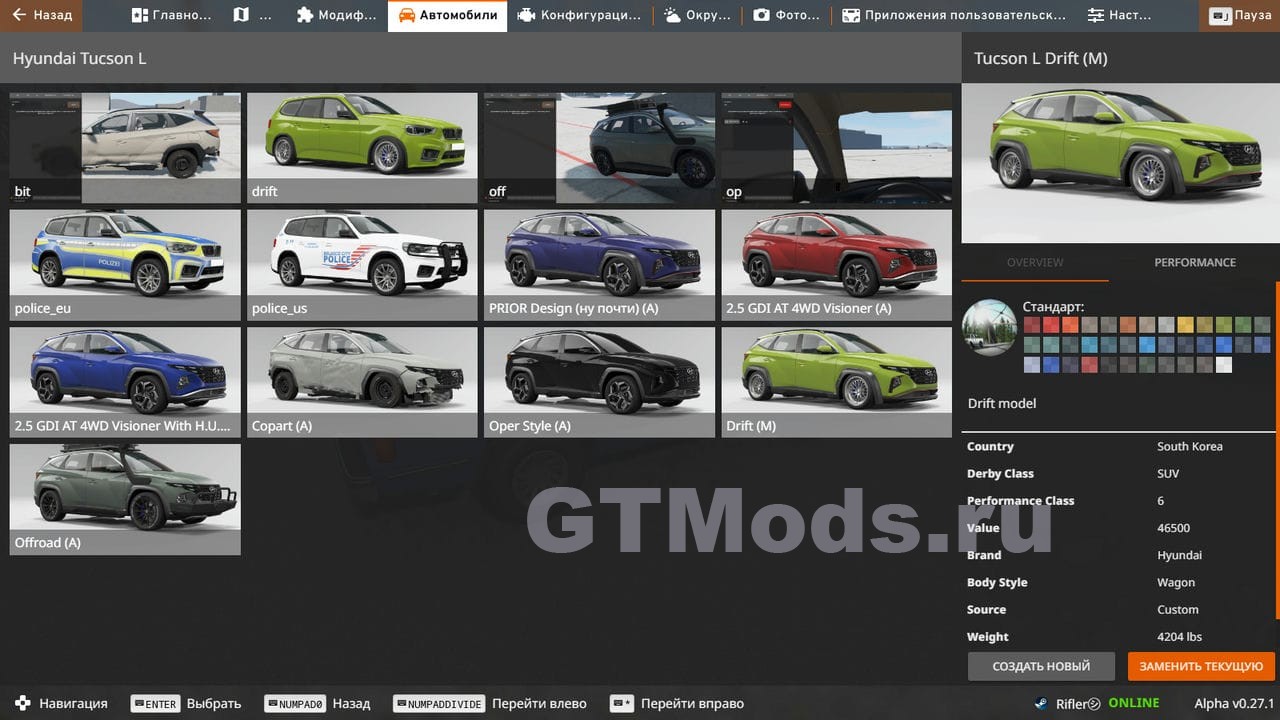Click the round environment preview circle
The width and height of the screenshot is (1280, 720).
tap(989, 327)
